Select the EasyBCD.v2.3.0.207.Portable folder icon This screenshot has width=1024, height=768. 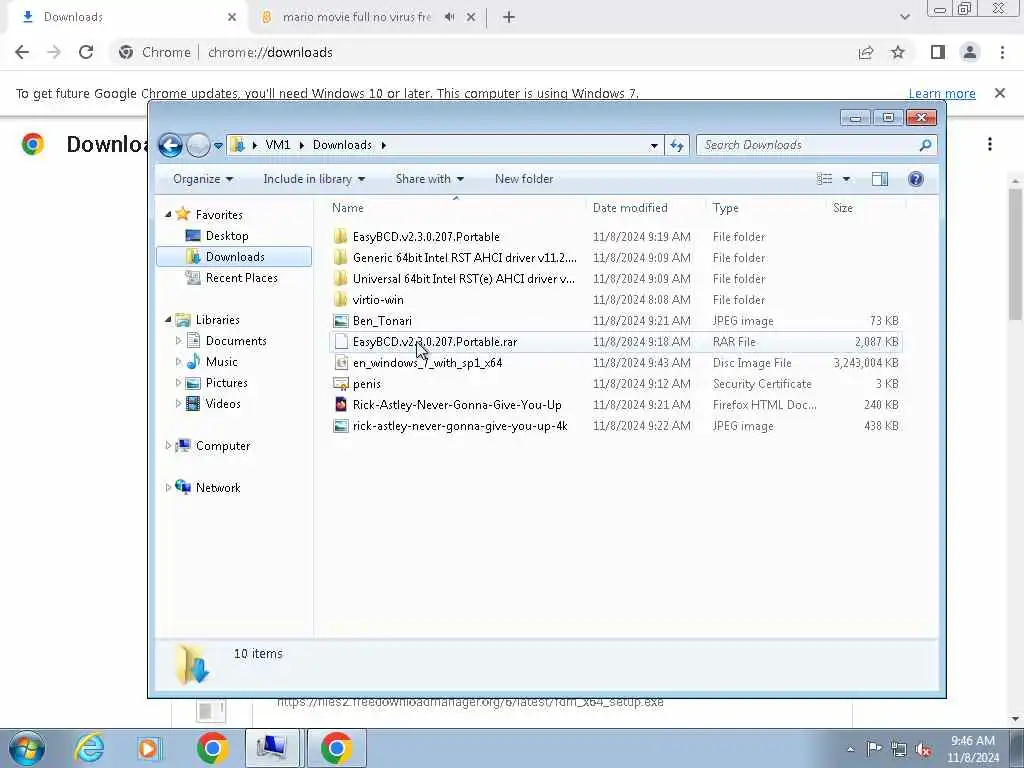coord(340,236)
